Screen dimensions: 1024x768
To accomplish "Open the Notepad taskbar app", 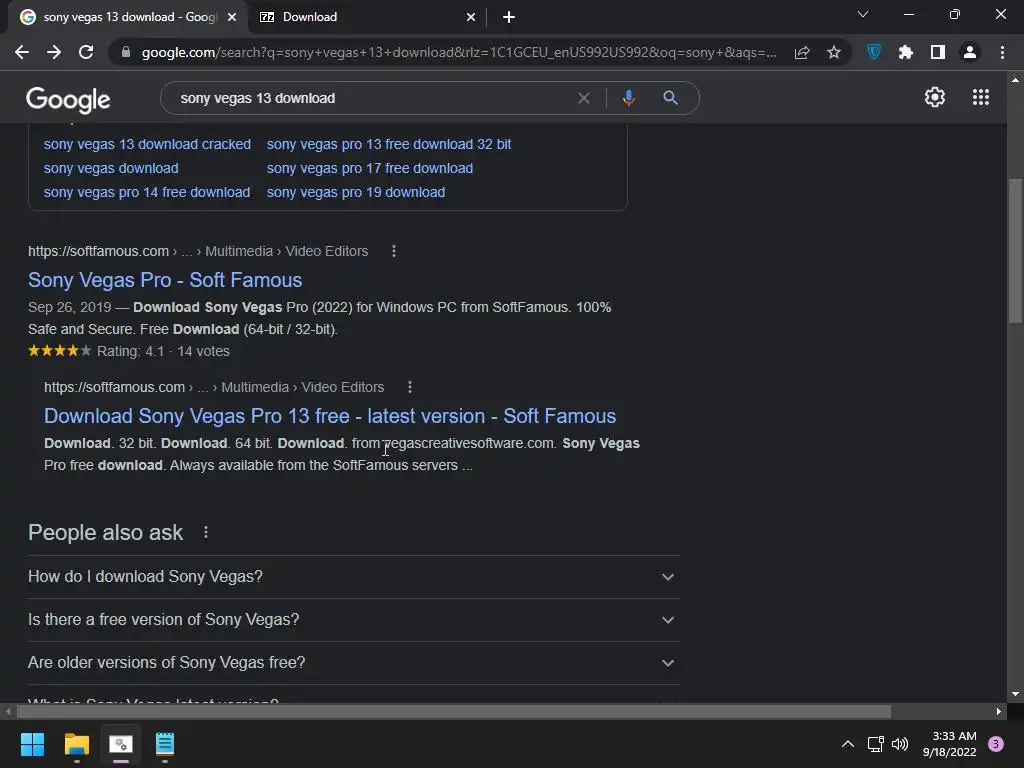I will coord(165,744).
